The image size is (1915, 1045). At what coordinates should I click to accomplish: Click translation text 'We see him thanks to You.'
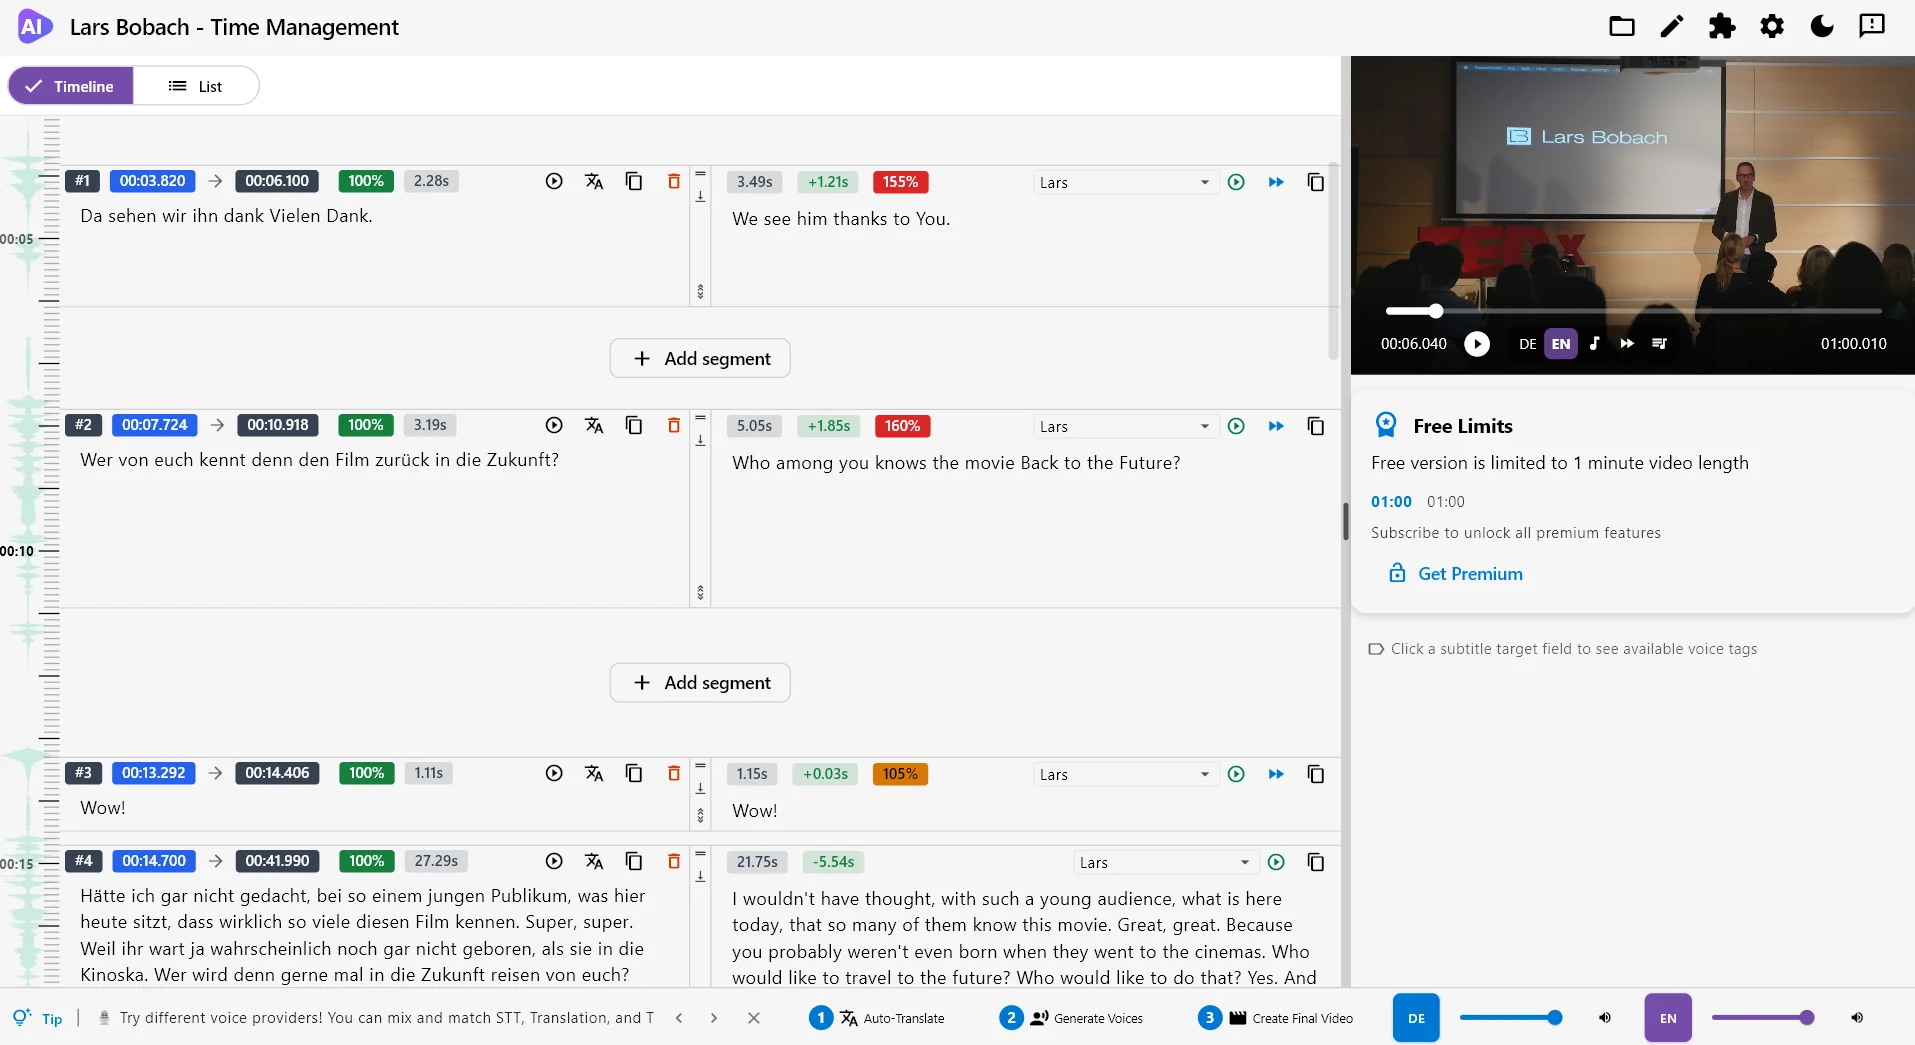coord(841,219)
